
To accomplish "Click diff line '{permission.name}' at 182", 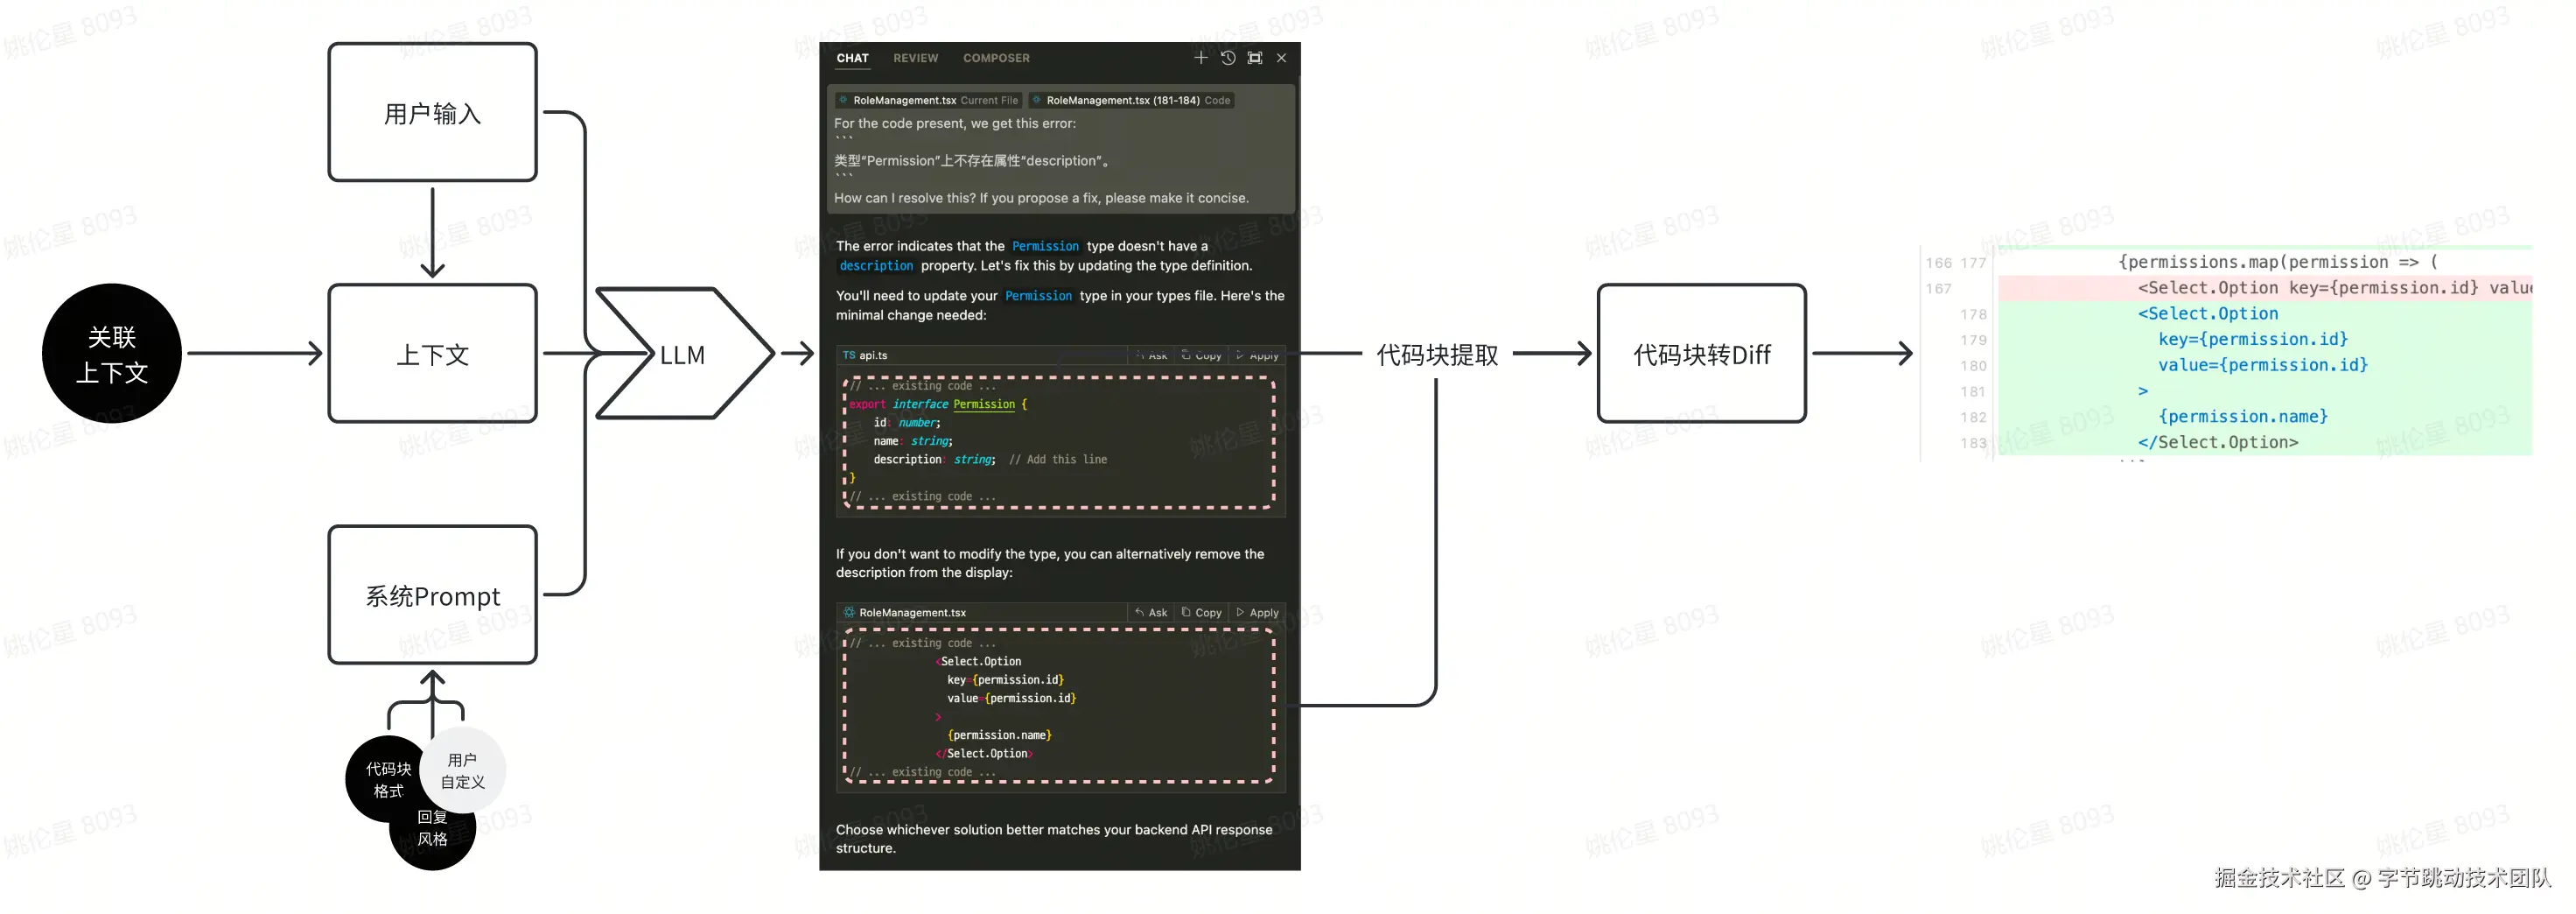I will click(2242, 417).
